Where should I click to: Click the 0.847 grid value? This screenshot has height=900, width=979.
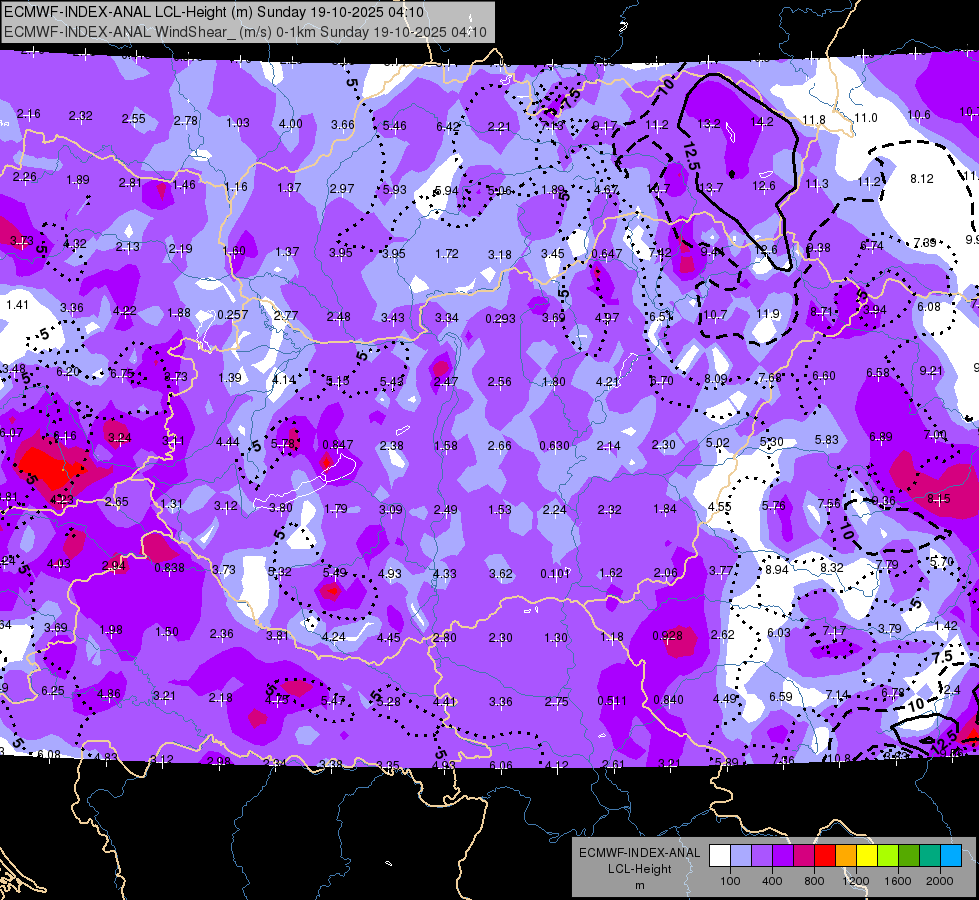point(337,445)
